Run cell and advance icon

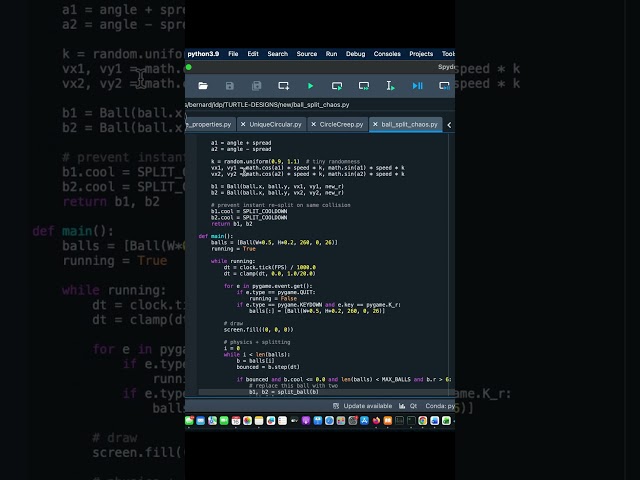point(364,86)
